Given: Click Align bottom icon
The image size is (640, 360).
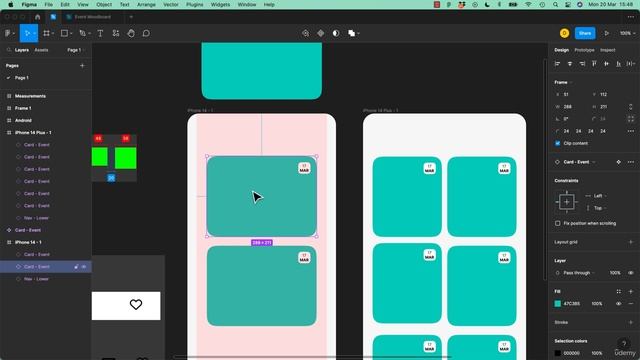Looking at the screenshot, I should 619,64.
